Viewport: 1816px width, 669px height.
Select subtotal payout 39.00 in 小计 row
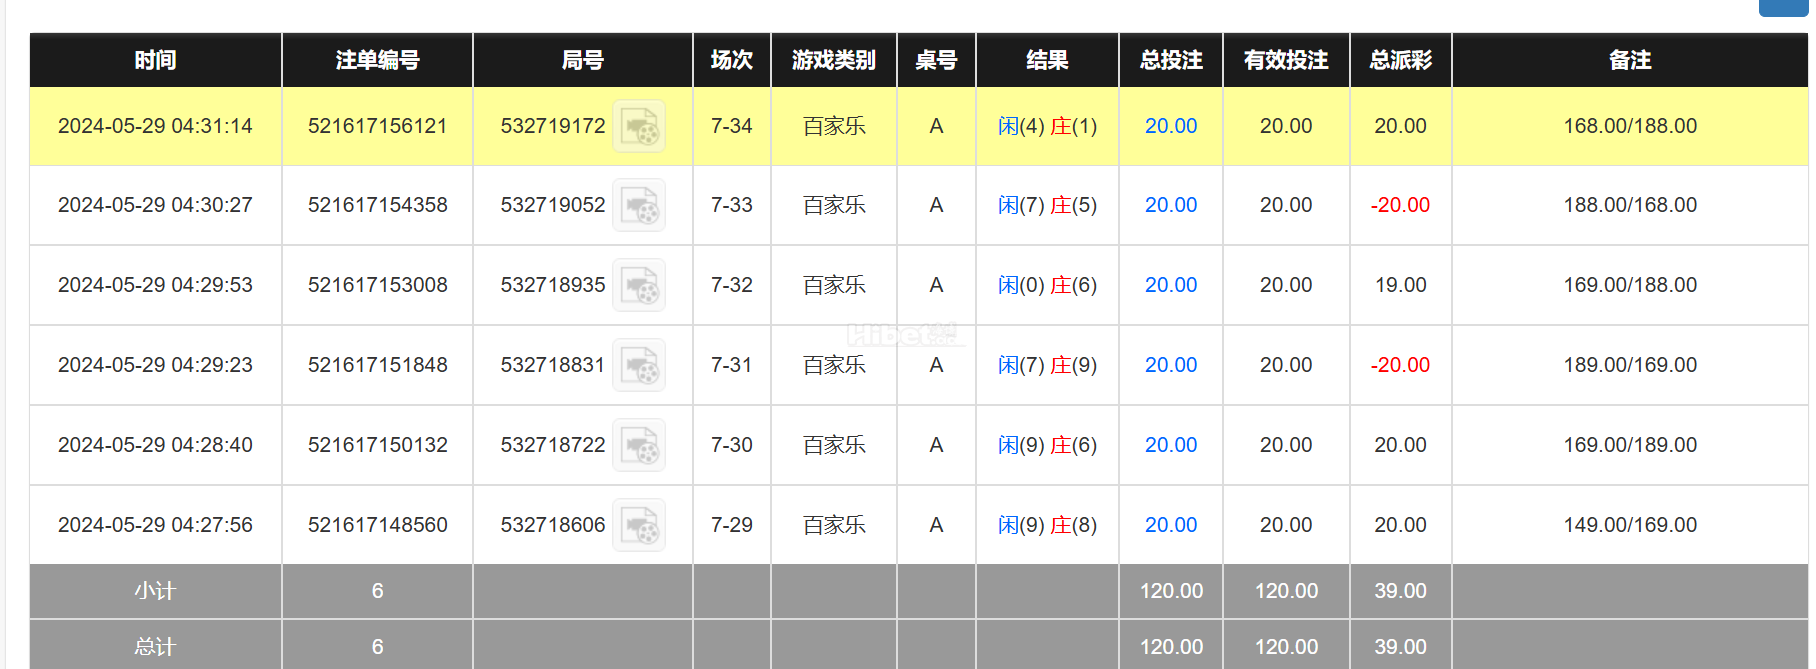coord(1400,591)
